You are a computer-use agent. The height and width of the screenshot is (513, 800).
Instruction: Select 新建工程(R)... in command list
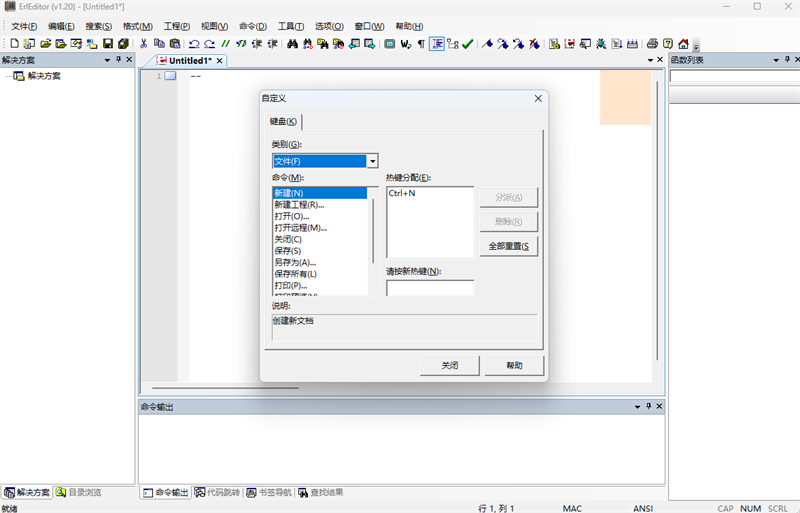[319, 205]
